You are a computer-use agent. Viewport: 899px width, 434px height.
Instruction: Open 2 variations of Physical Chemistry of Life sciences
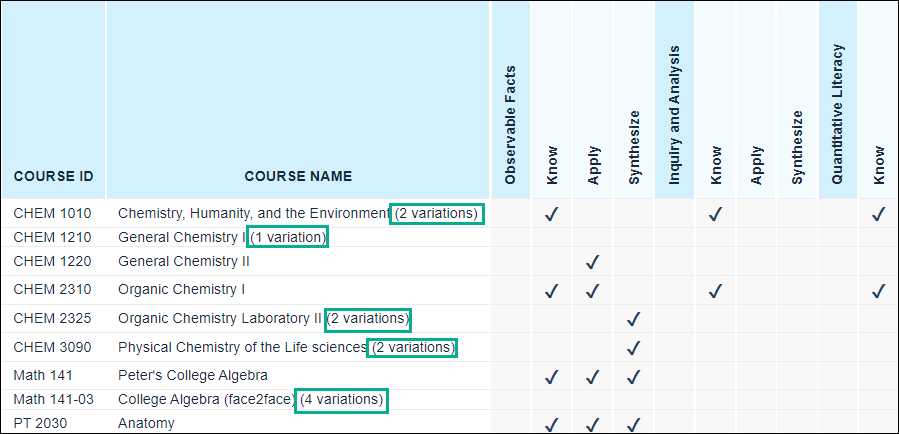click(x=412, y=348)
